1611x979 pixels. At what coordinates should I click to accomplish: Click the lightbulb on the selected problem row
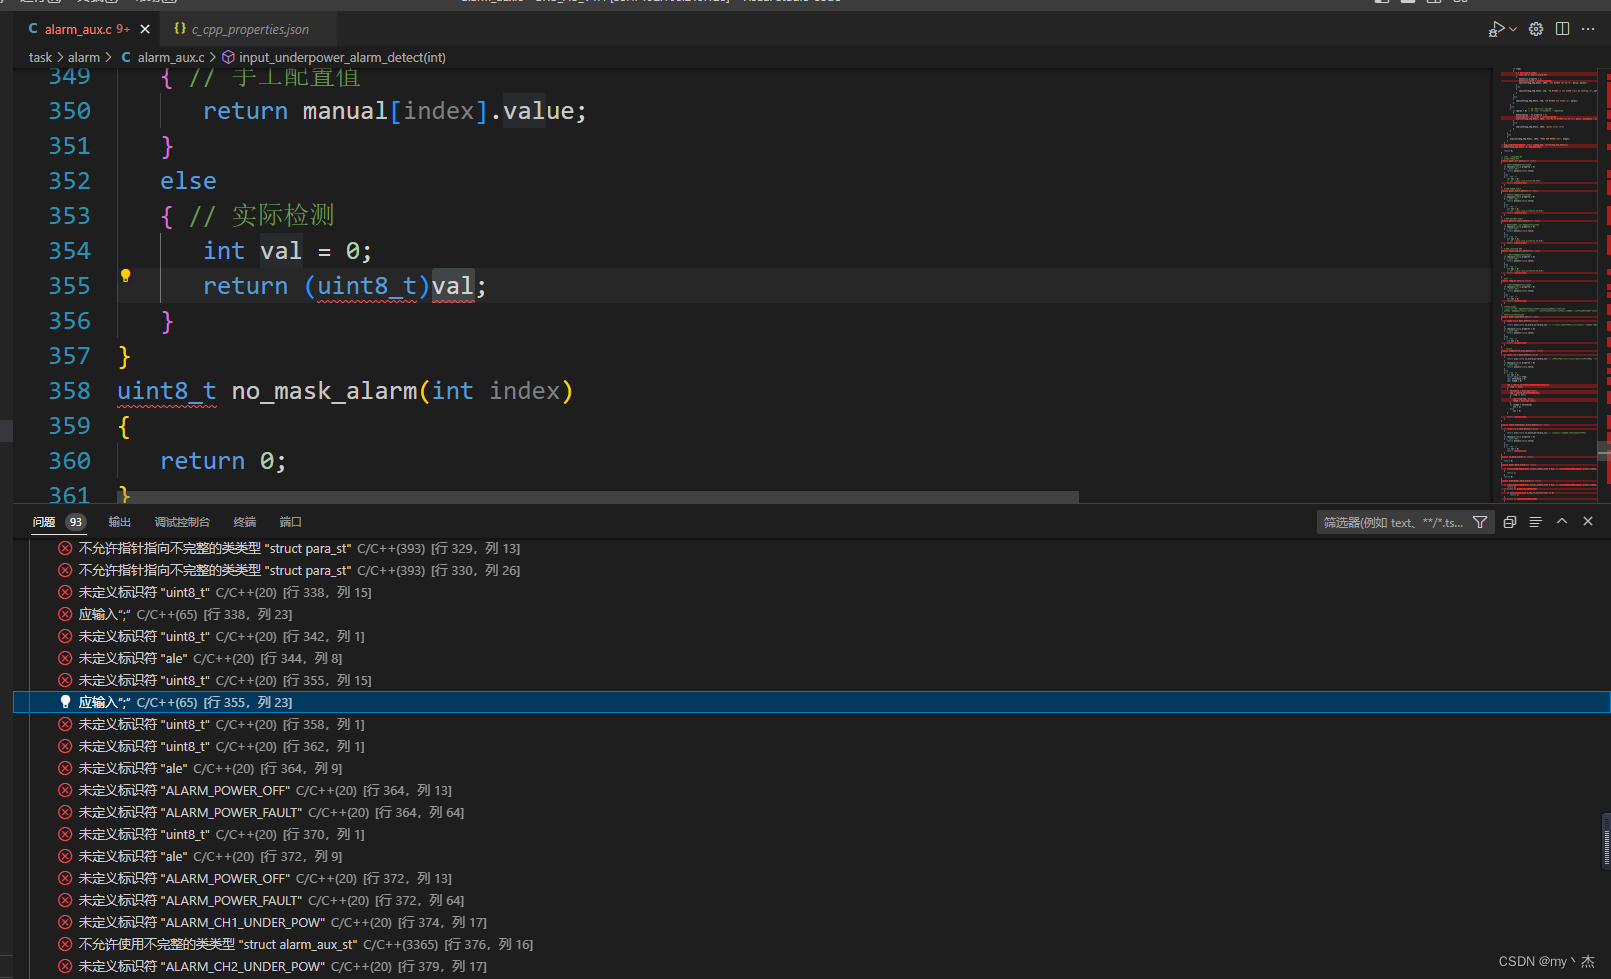pyautogui.click(x=65, y=702)
